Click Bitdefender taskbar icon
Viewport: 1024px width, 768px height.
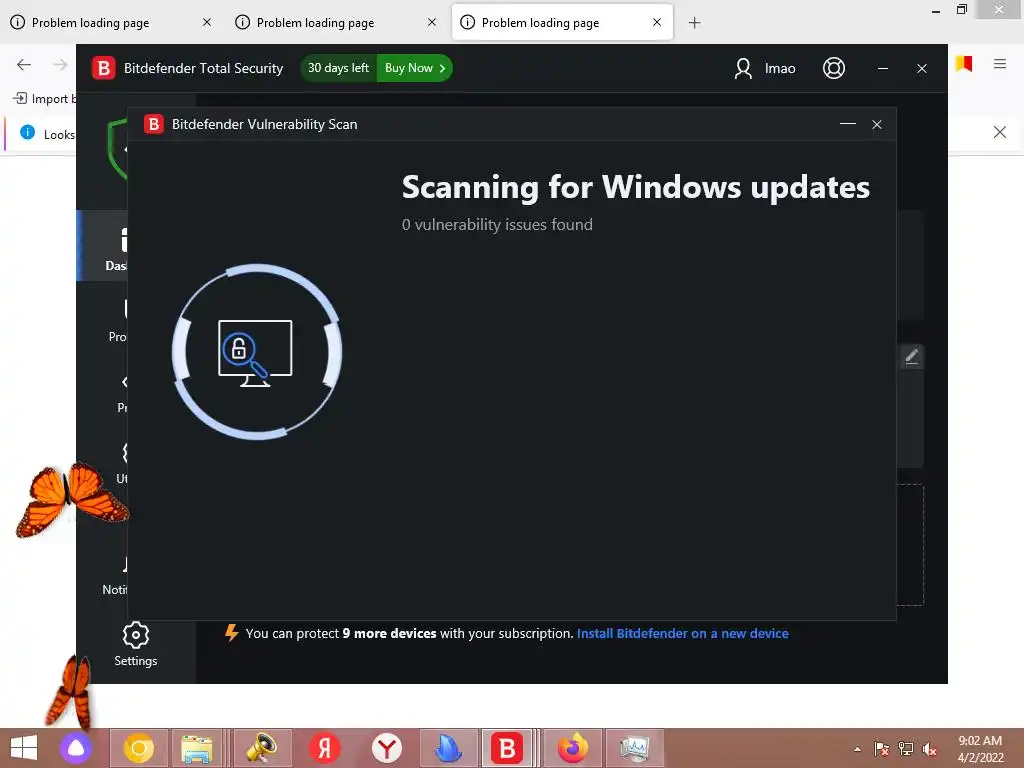coord(507,748)
